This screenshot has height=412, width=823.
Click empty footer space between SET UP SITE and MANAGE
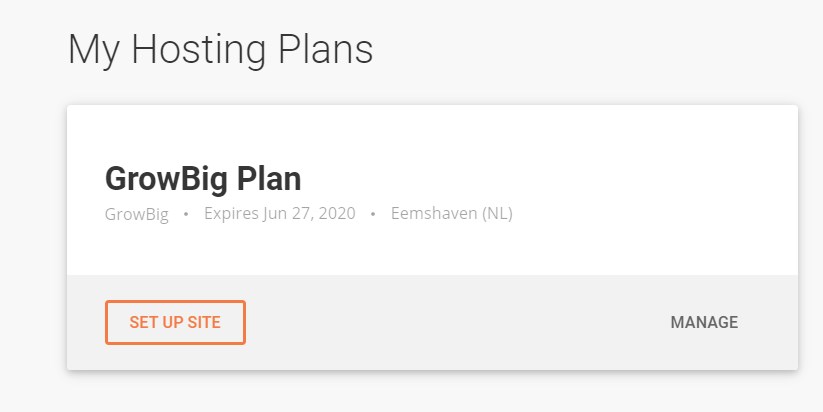click(x=457, y=322)
